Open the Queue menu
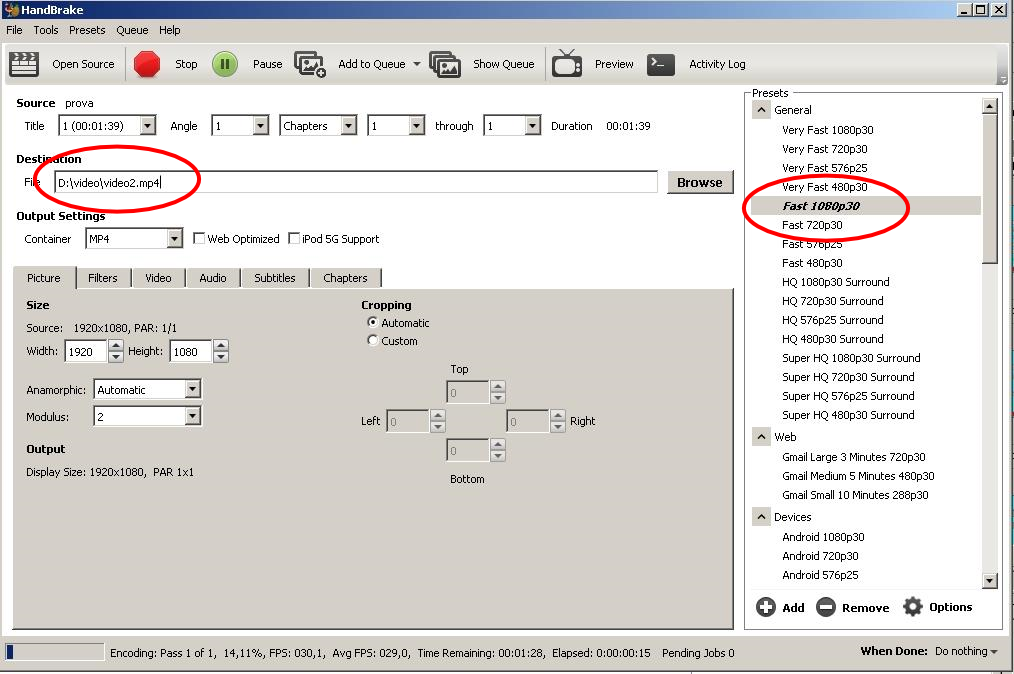1014x674 pixels. [x=132, y=30]
